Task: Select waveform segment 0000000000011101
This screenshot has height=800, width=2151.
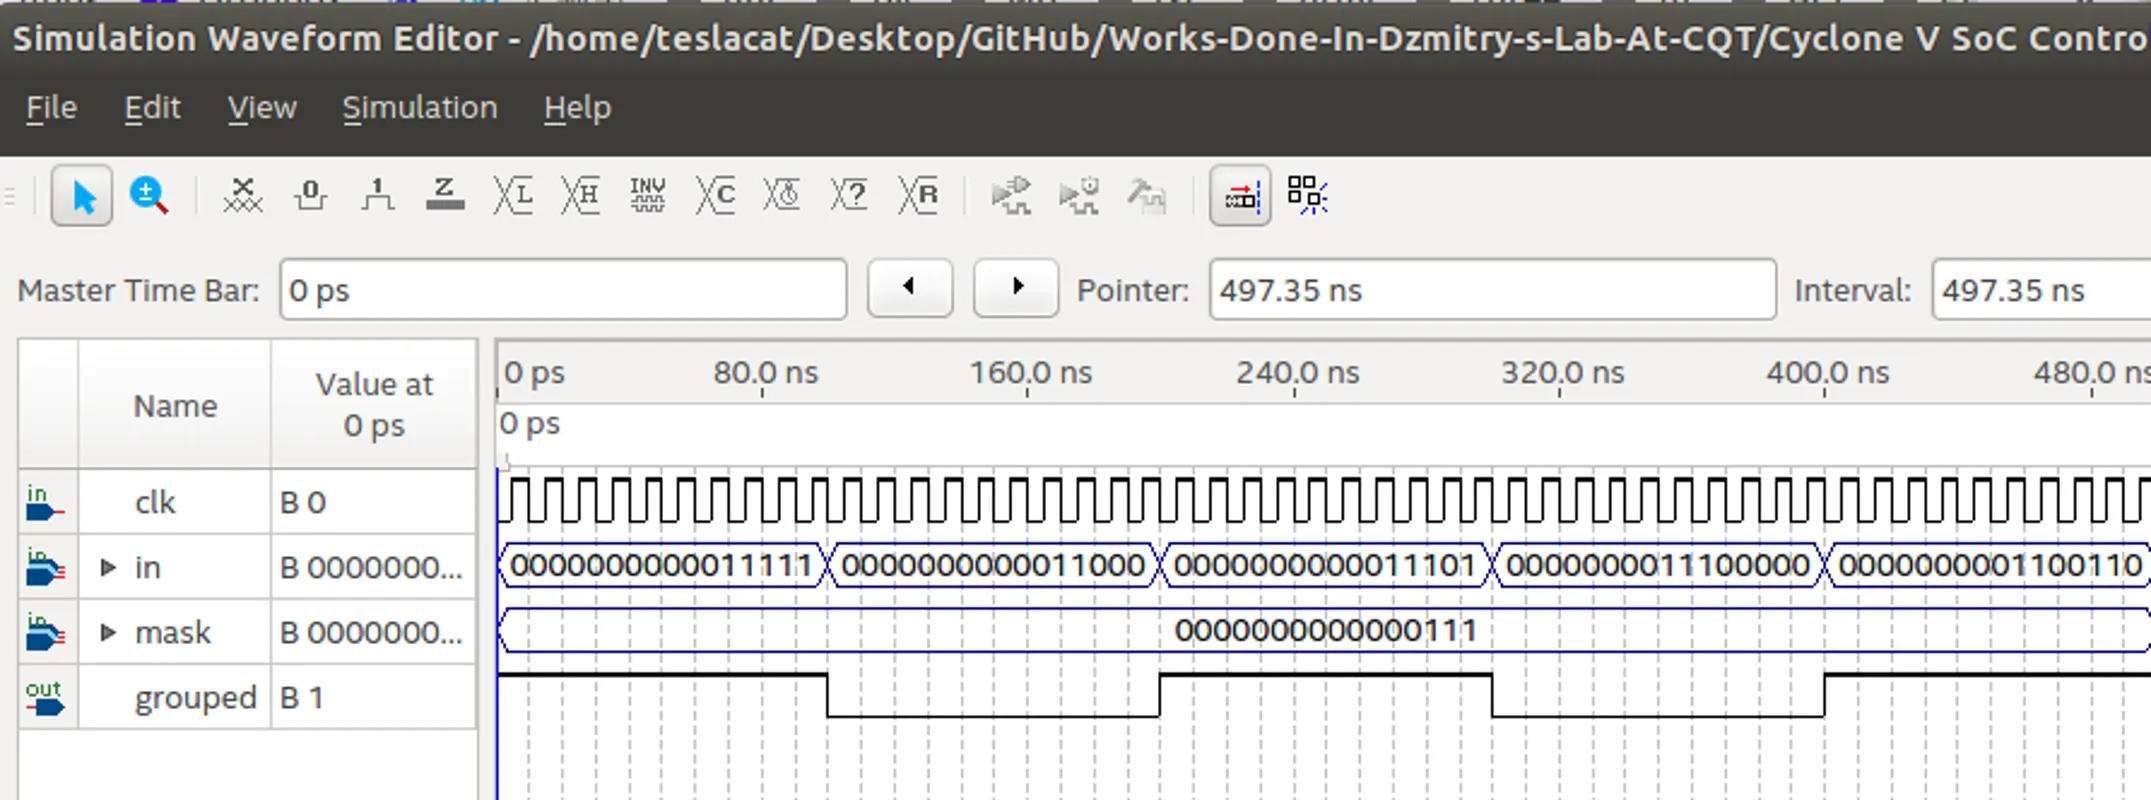Action: (1325, 565)
